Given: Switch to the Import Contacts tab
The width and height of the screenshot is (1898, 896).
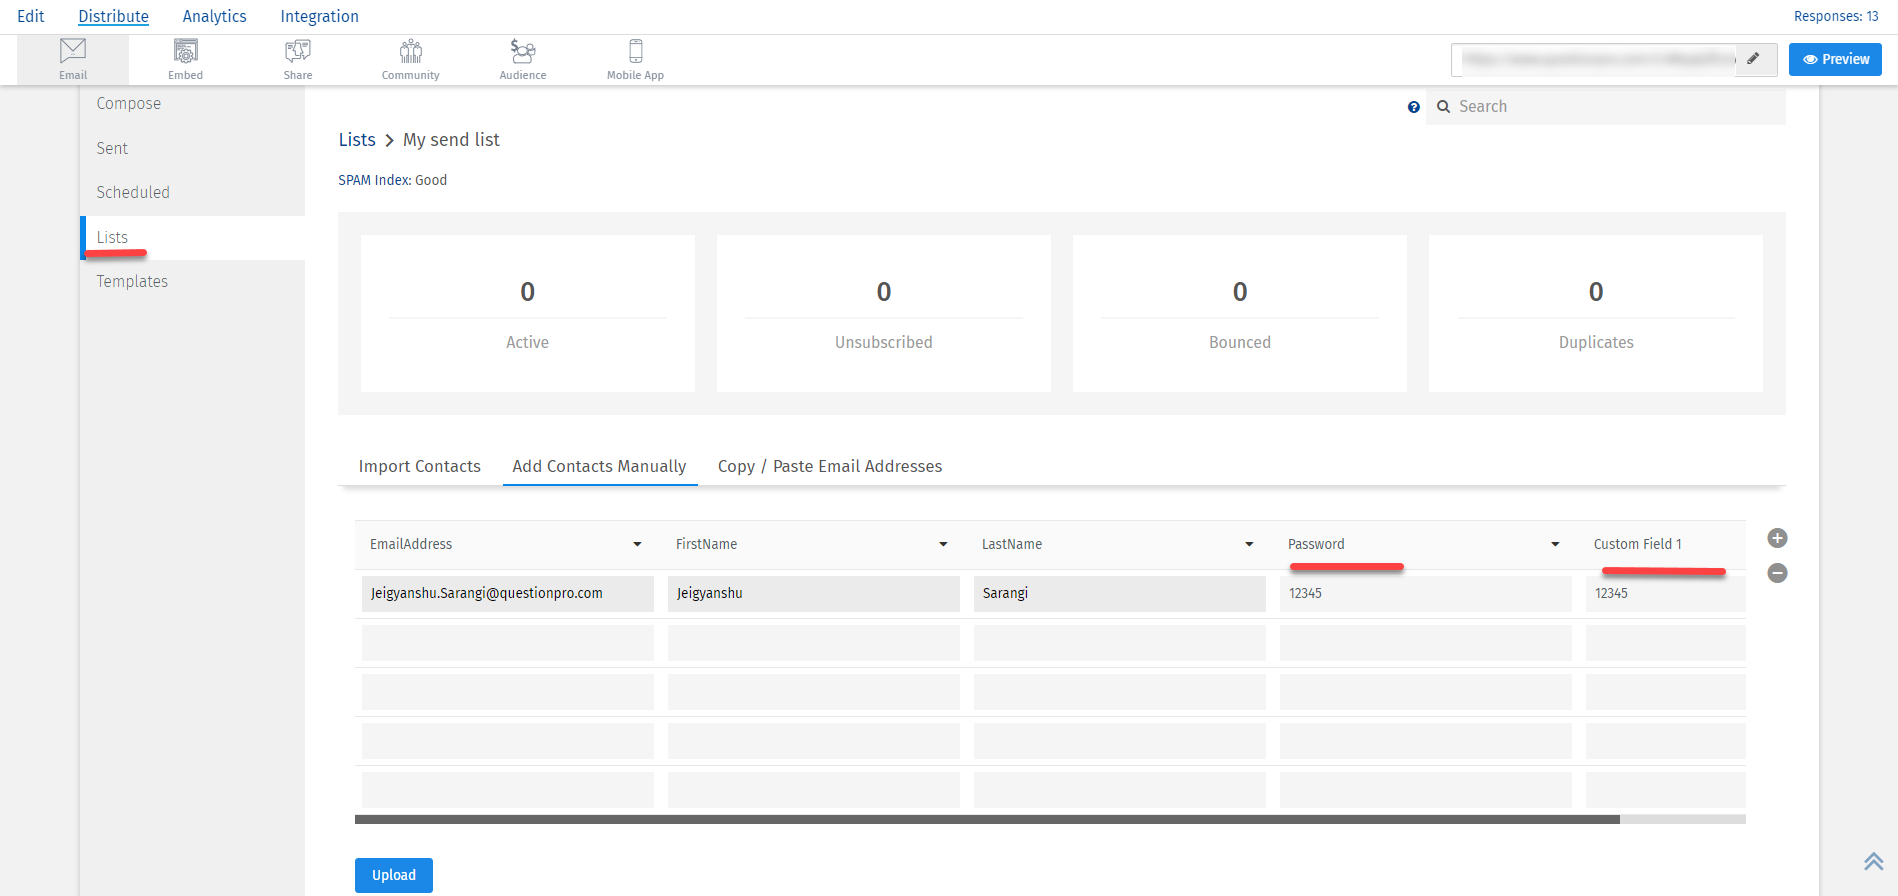Looking at the screenshot, I should tap(419, 466).
